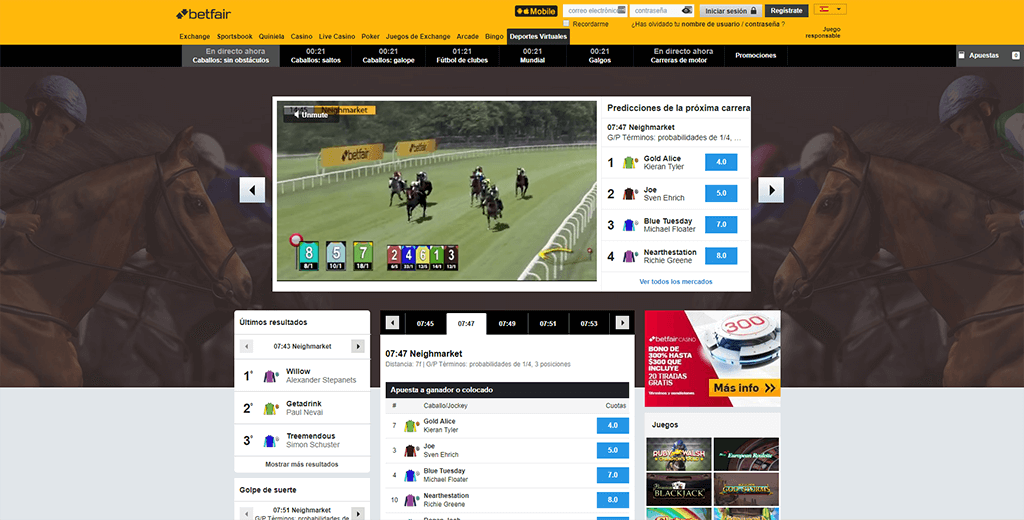Open Promociones tab
The width and height of the screenshot is (1024, 520).
click(x=756, y=56)
